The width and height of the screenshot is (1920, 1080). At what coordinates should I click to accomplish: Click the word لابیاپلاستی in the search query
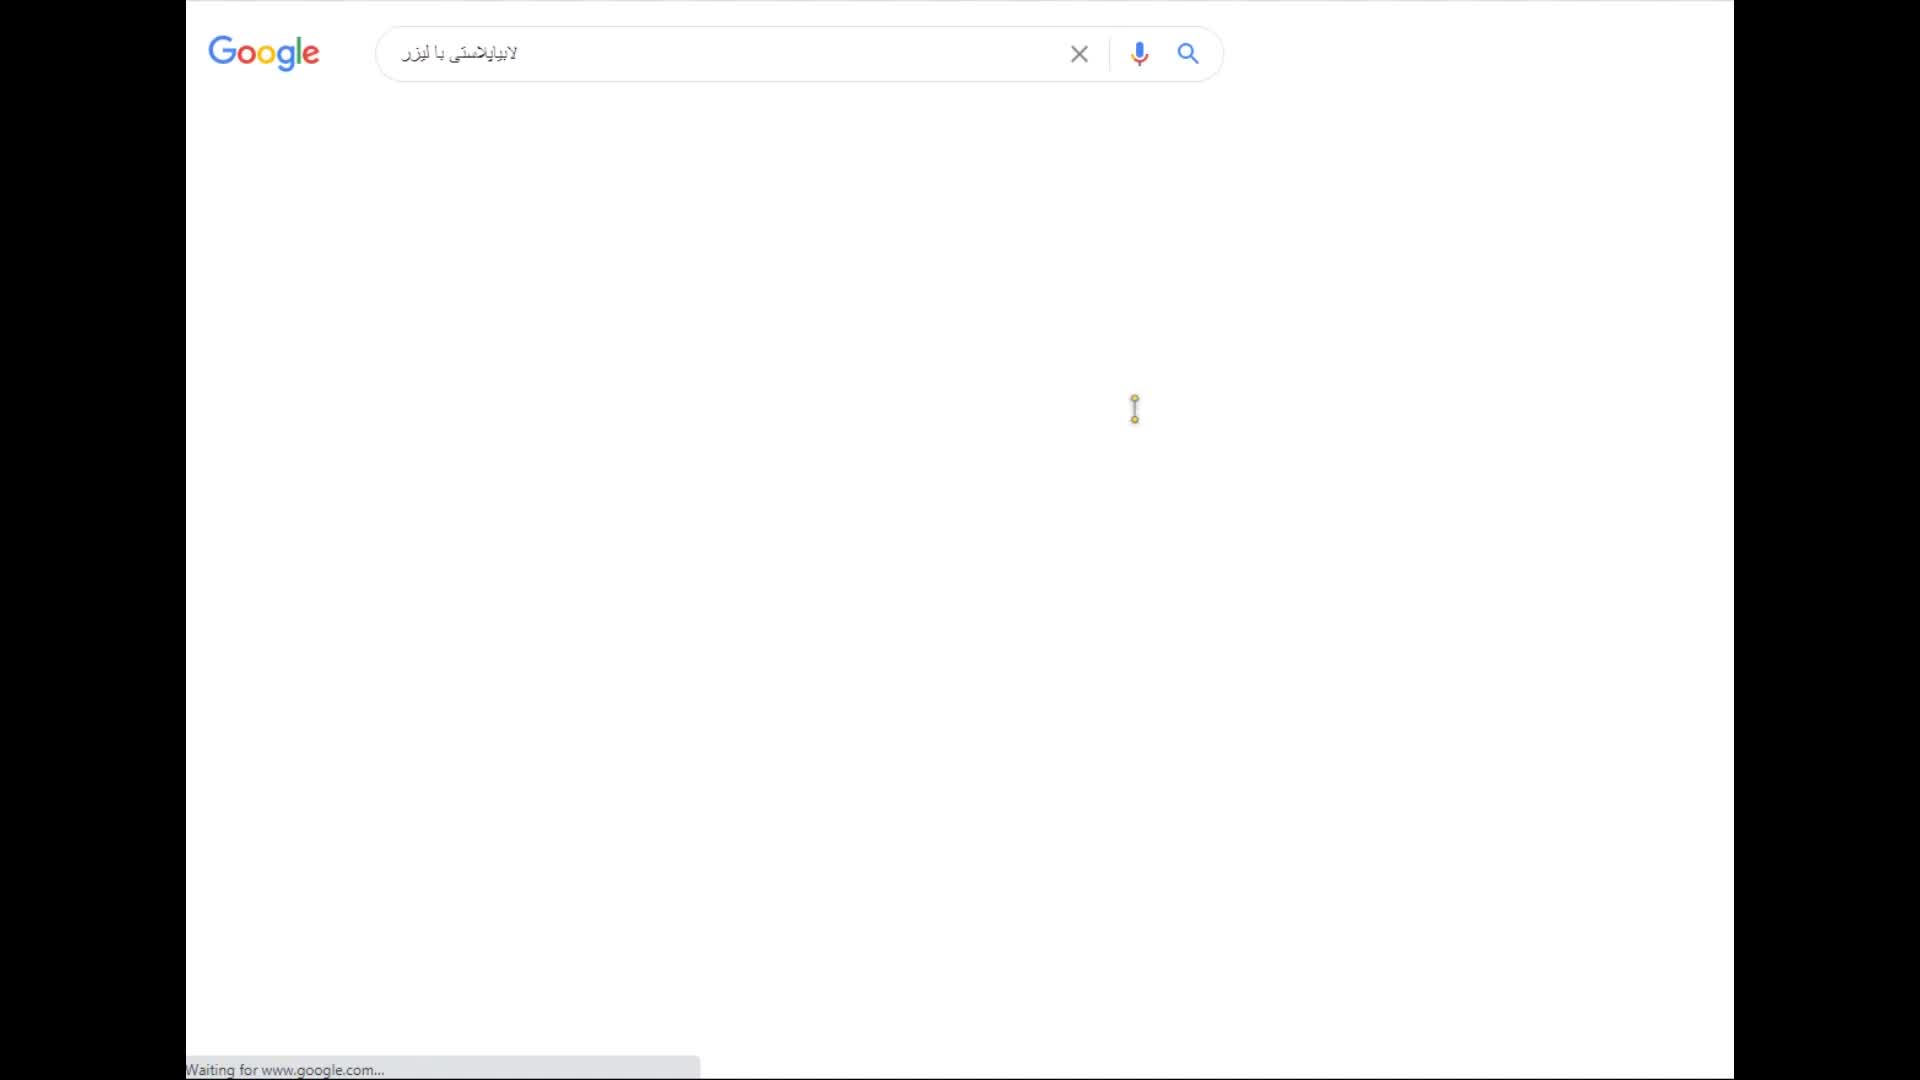[x=484, y=53]
